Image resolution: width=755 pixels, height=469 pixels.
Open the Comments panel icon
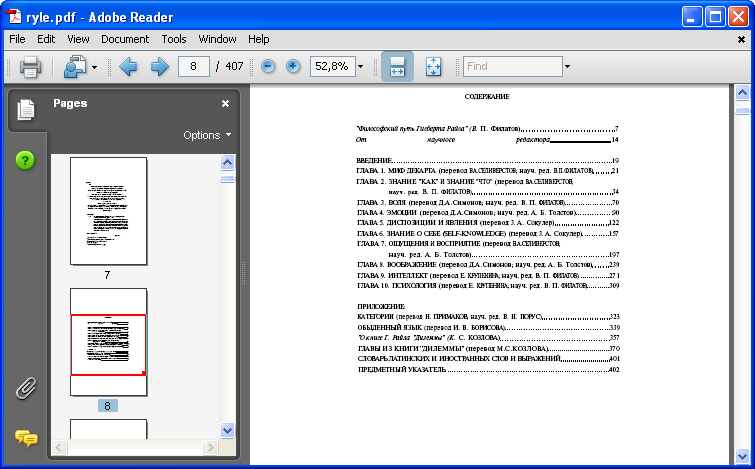pos(26,437)
